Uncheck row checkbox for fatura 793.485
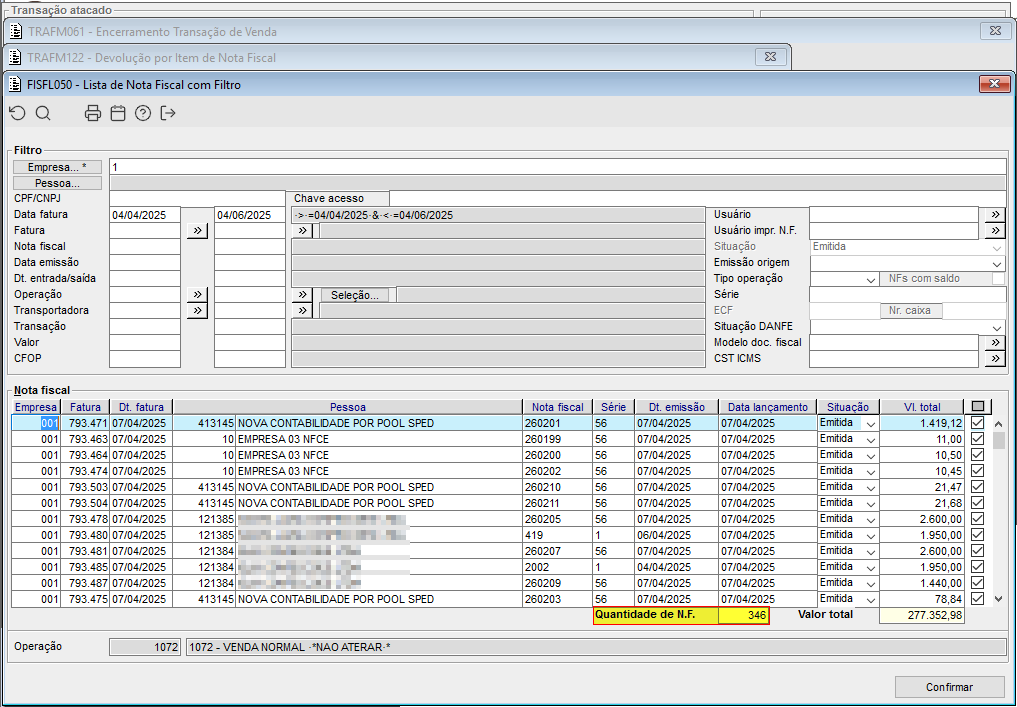This screenshot has width=1017, height=707. (x=977, y=567)
